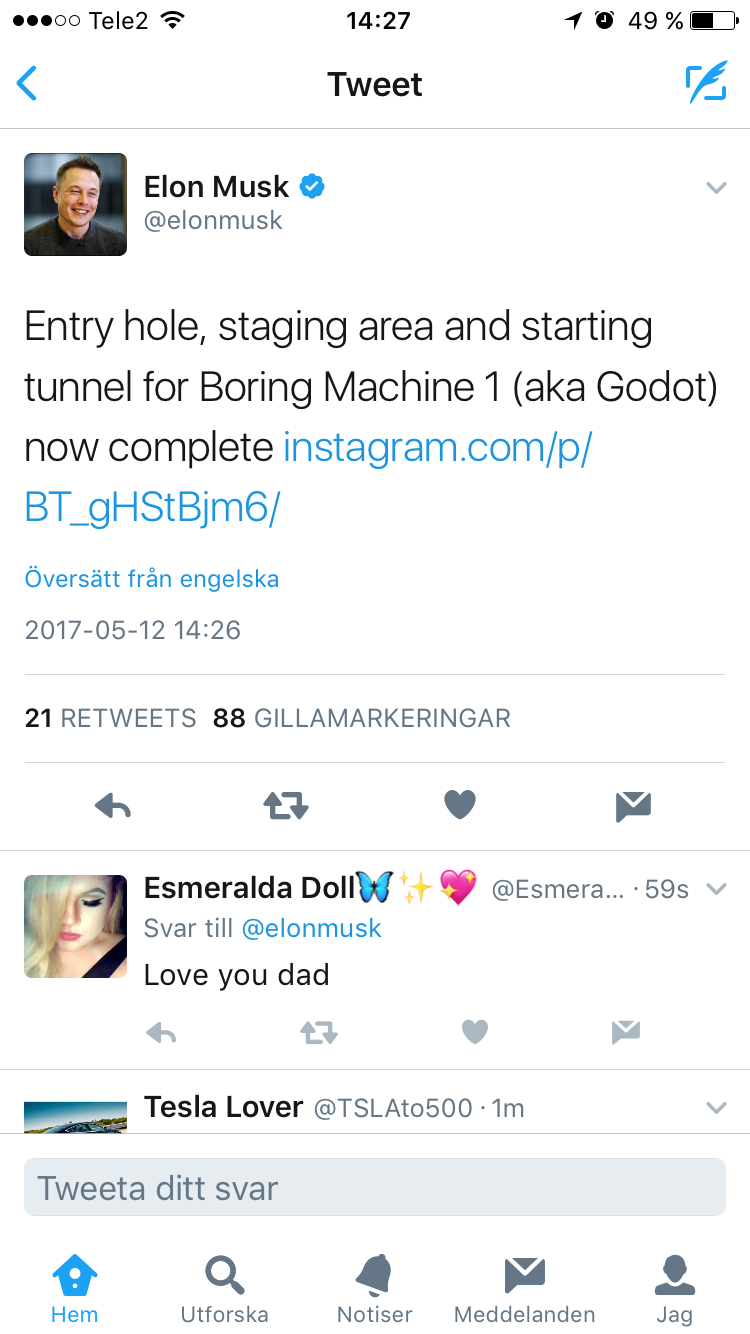This screenshot has height=1334, width=750.
Task: Open the instagram.com link in tweet
Action: 437,449
